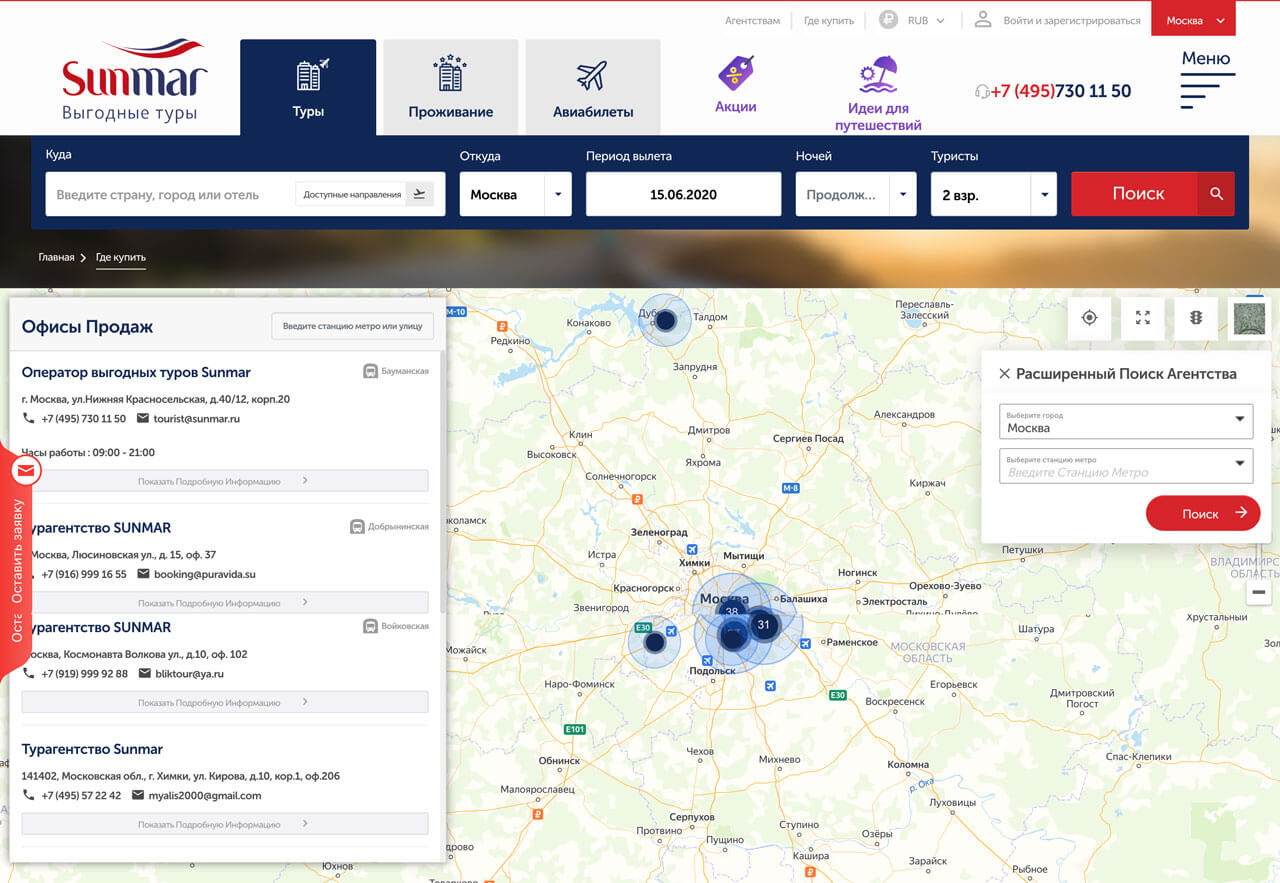1280x883 pixels.
Task: Switch to the Проживание tab
Action: pos(450,87)
